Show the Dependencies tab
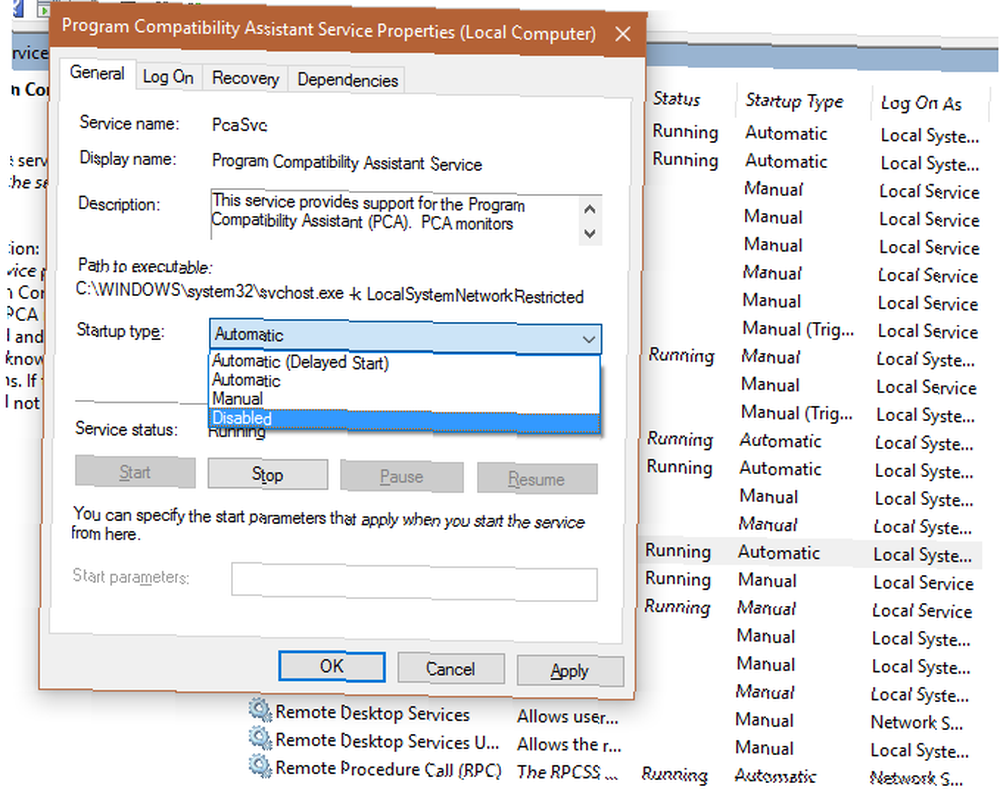The height and width of the screenshot is (796, 1000). coord(348,80)
